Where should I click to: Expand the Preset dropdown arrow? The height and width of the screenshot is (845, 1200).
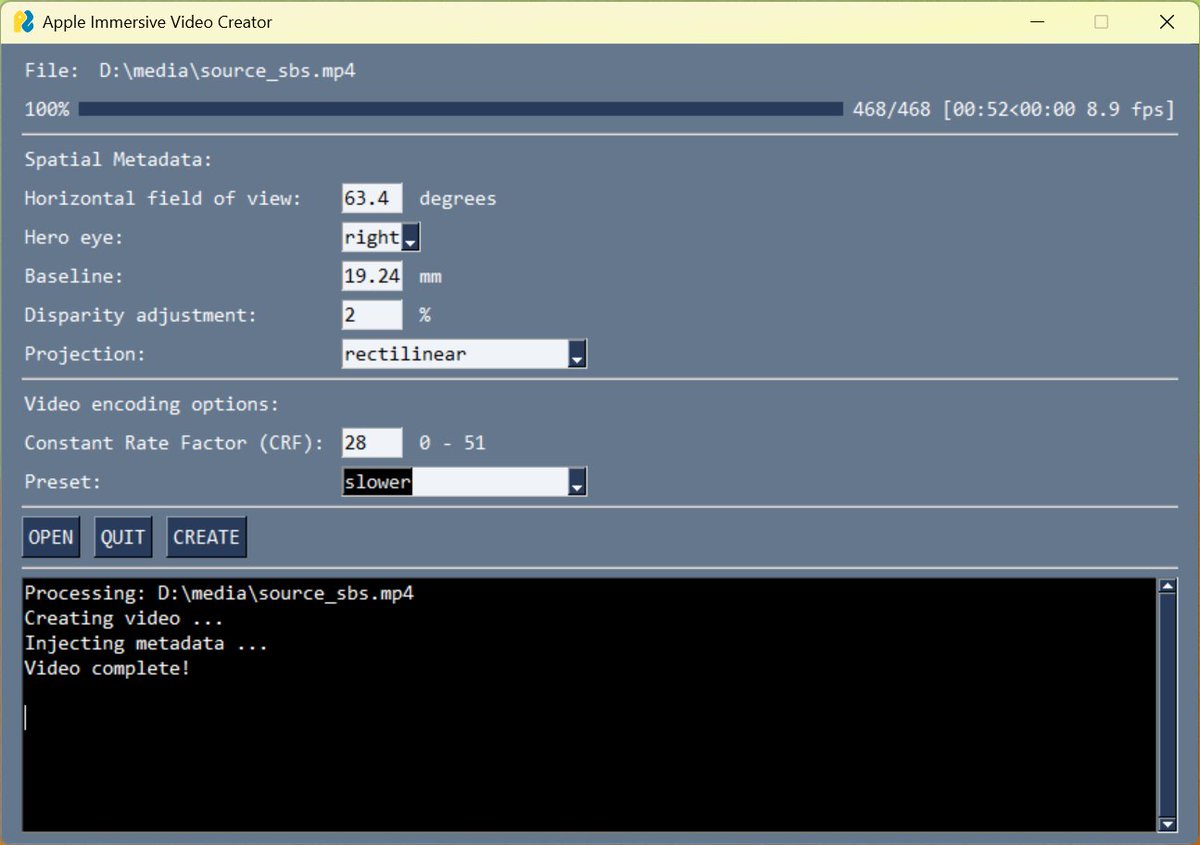click(x=577, y=482)
